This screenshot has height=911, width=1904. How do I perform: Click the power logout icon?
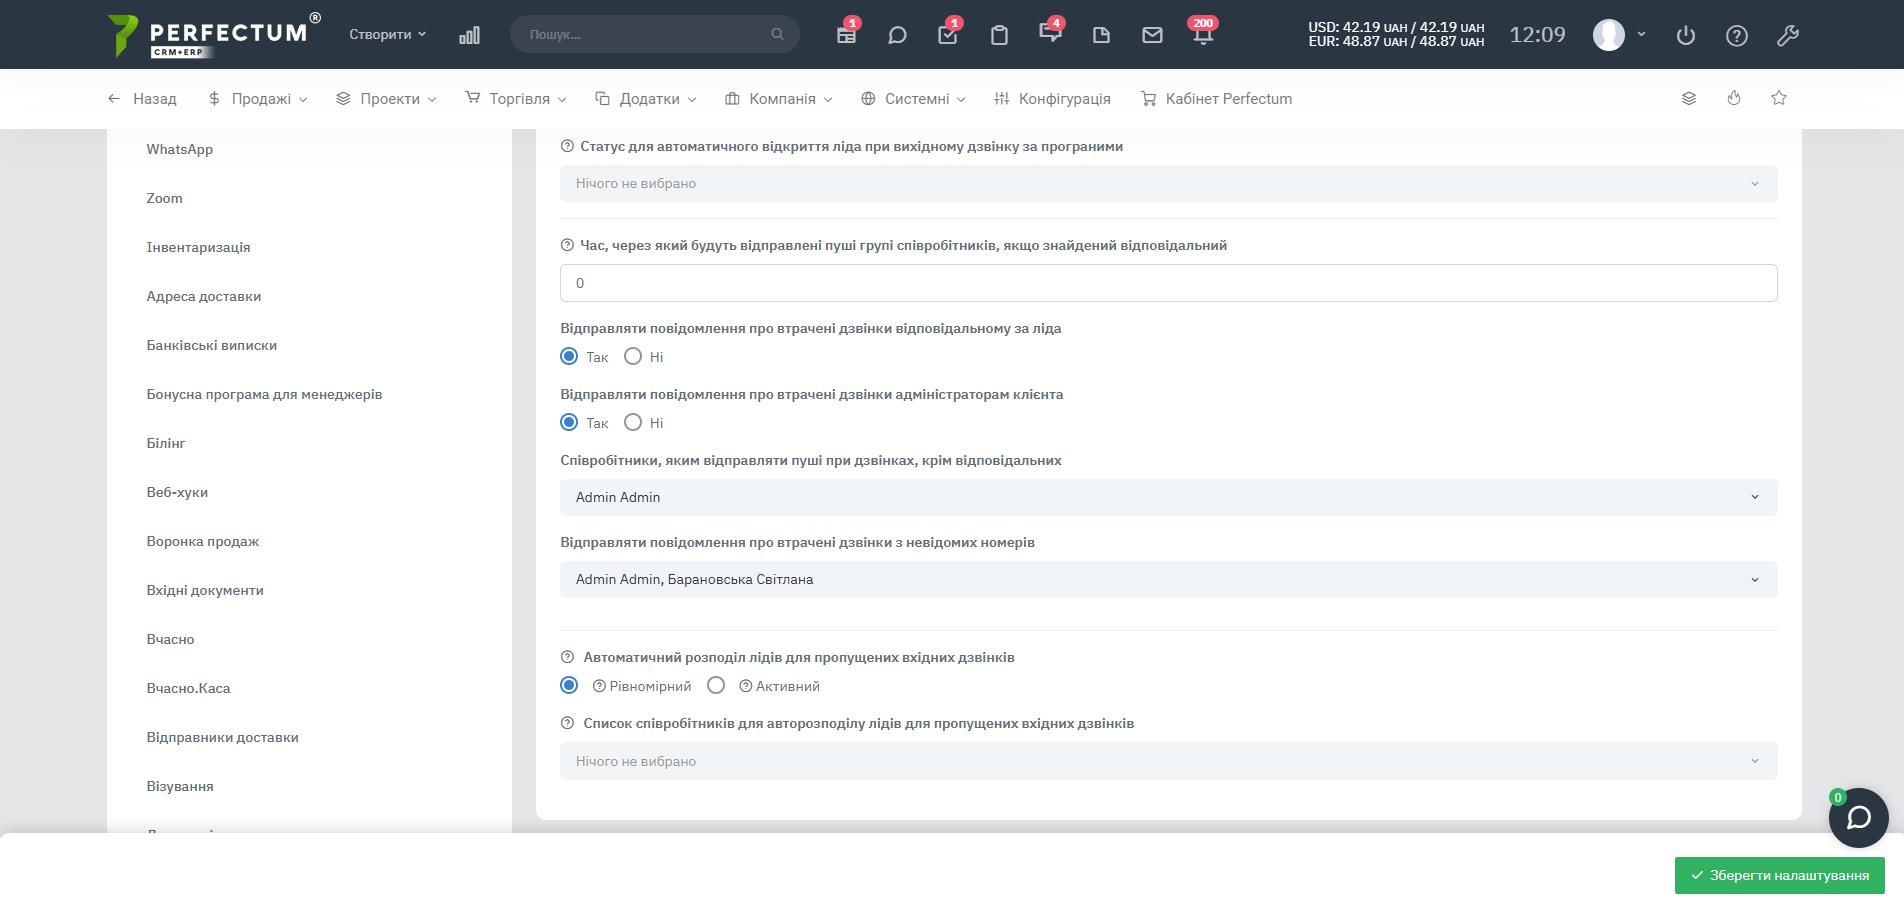coord(1686,35)
